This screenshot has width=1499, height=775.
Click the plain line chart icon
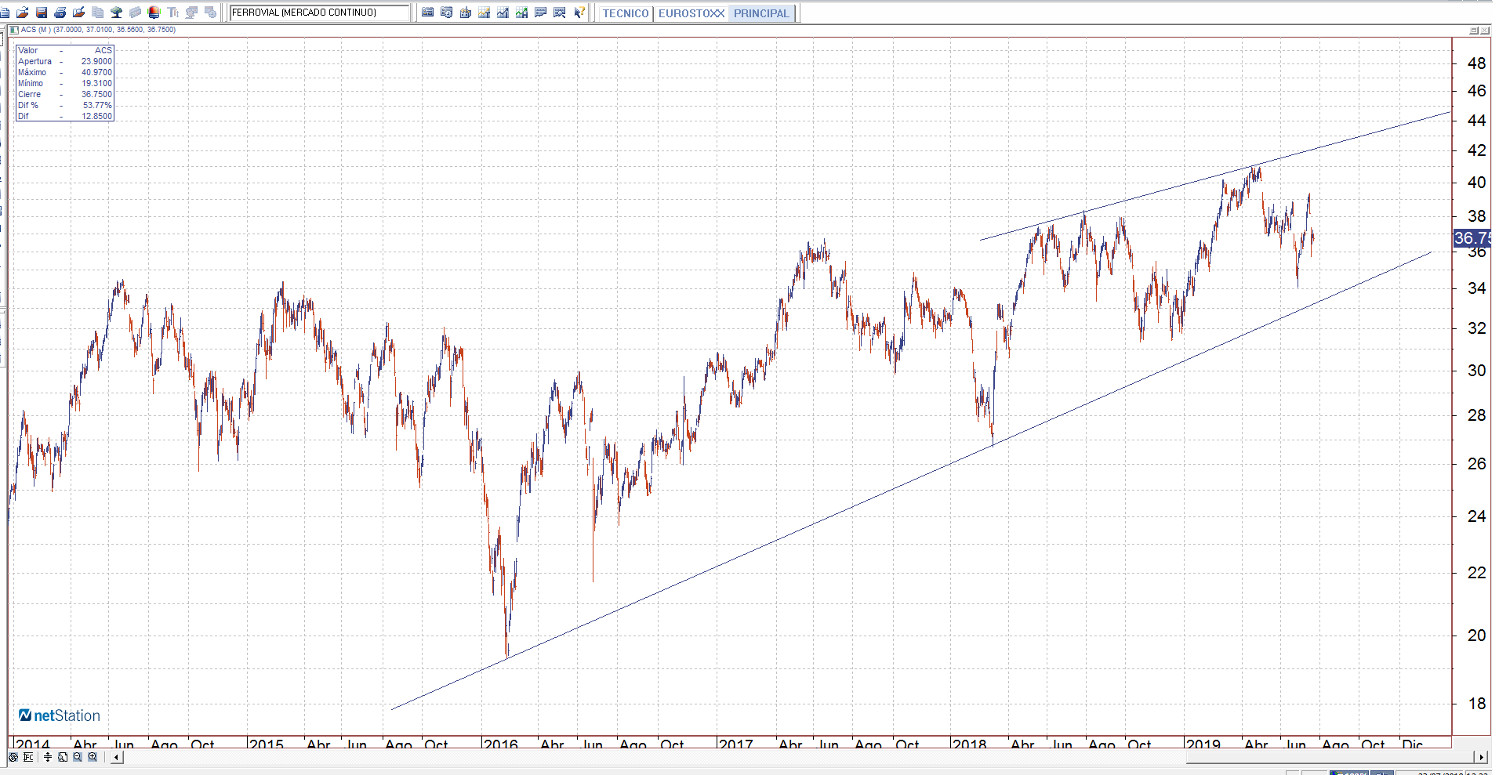[x=502, y=13]
